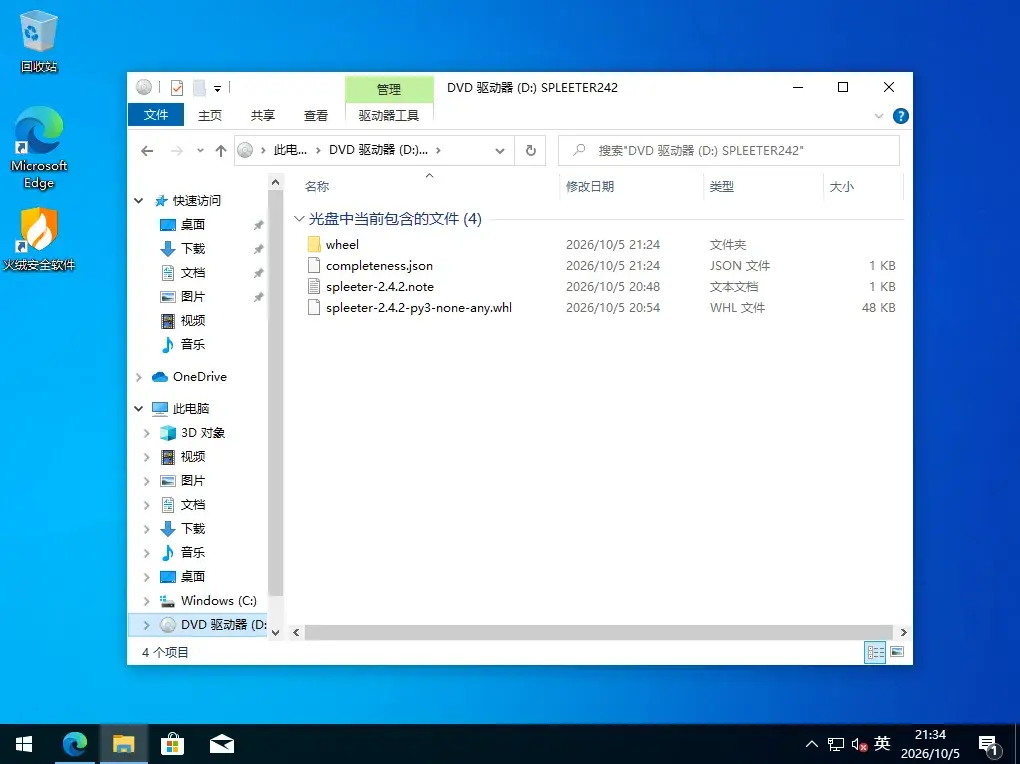The width and height of the screenshot is (1020, 764).
Task: Click the horizontal scrollbar under file list
Action: coord(598,633)
